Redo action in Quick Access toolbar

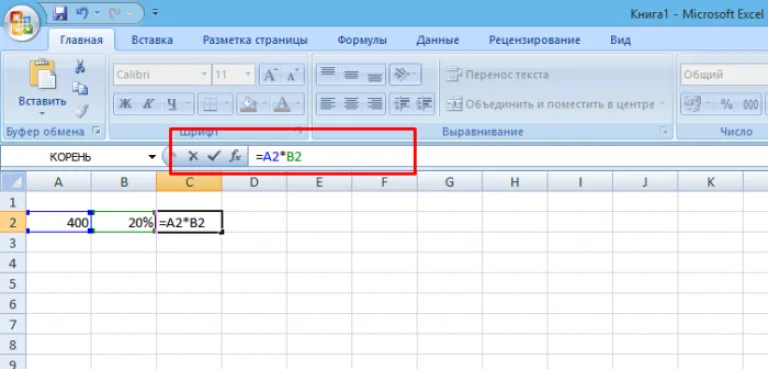[x=113, y=12]
